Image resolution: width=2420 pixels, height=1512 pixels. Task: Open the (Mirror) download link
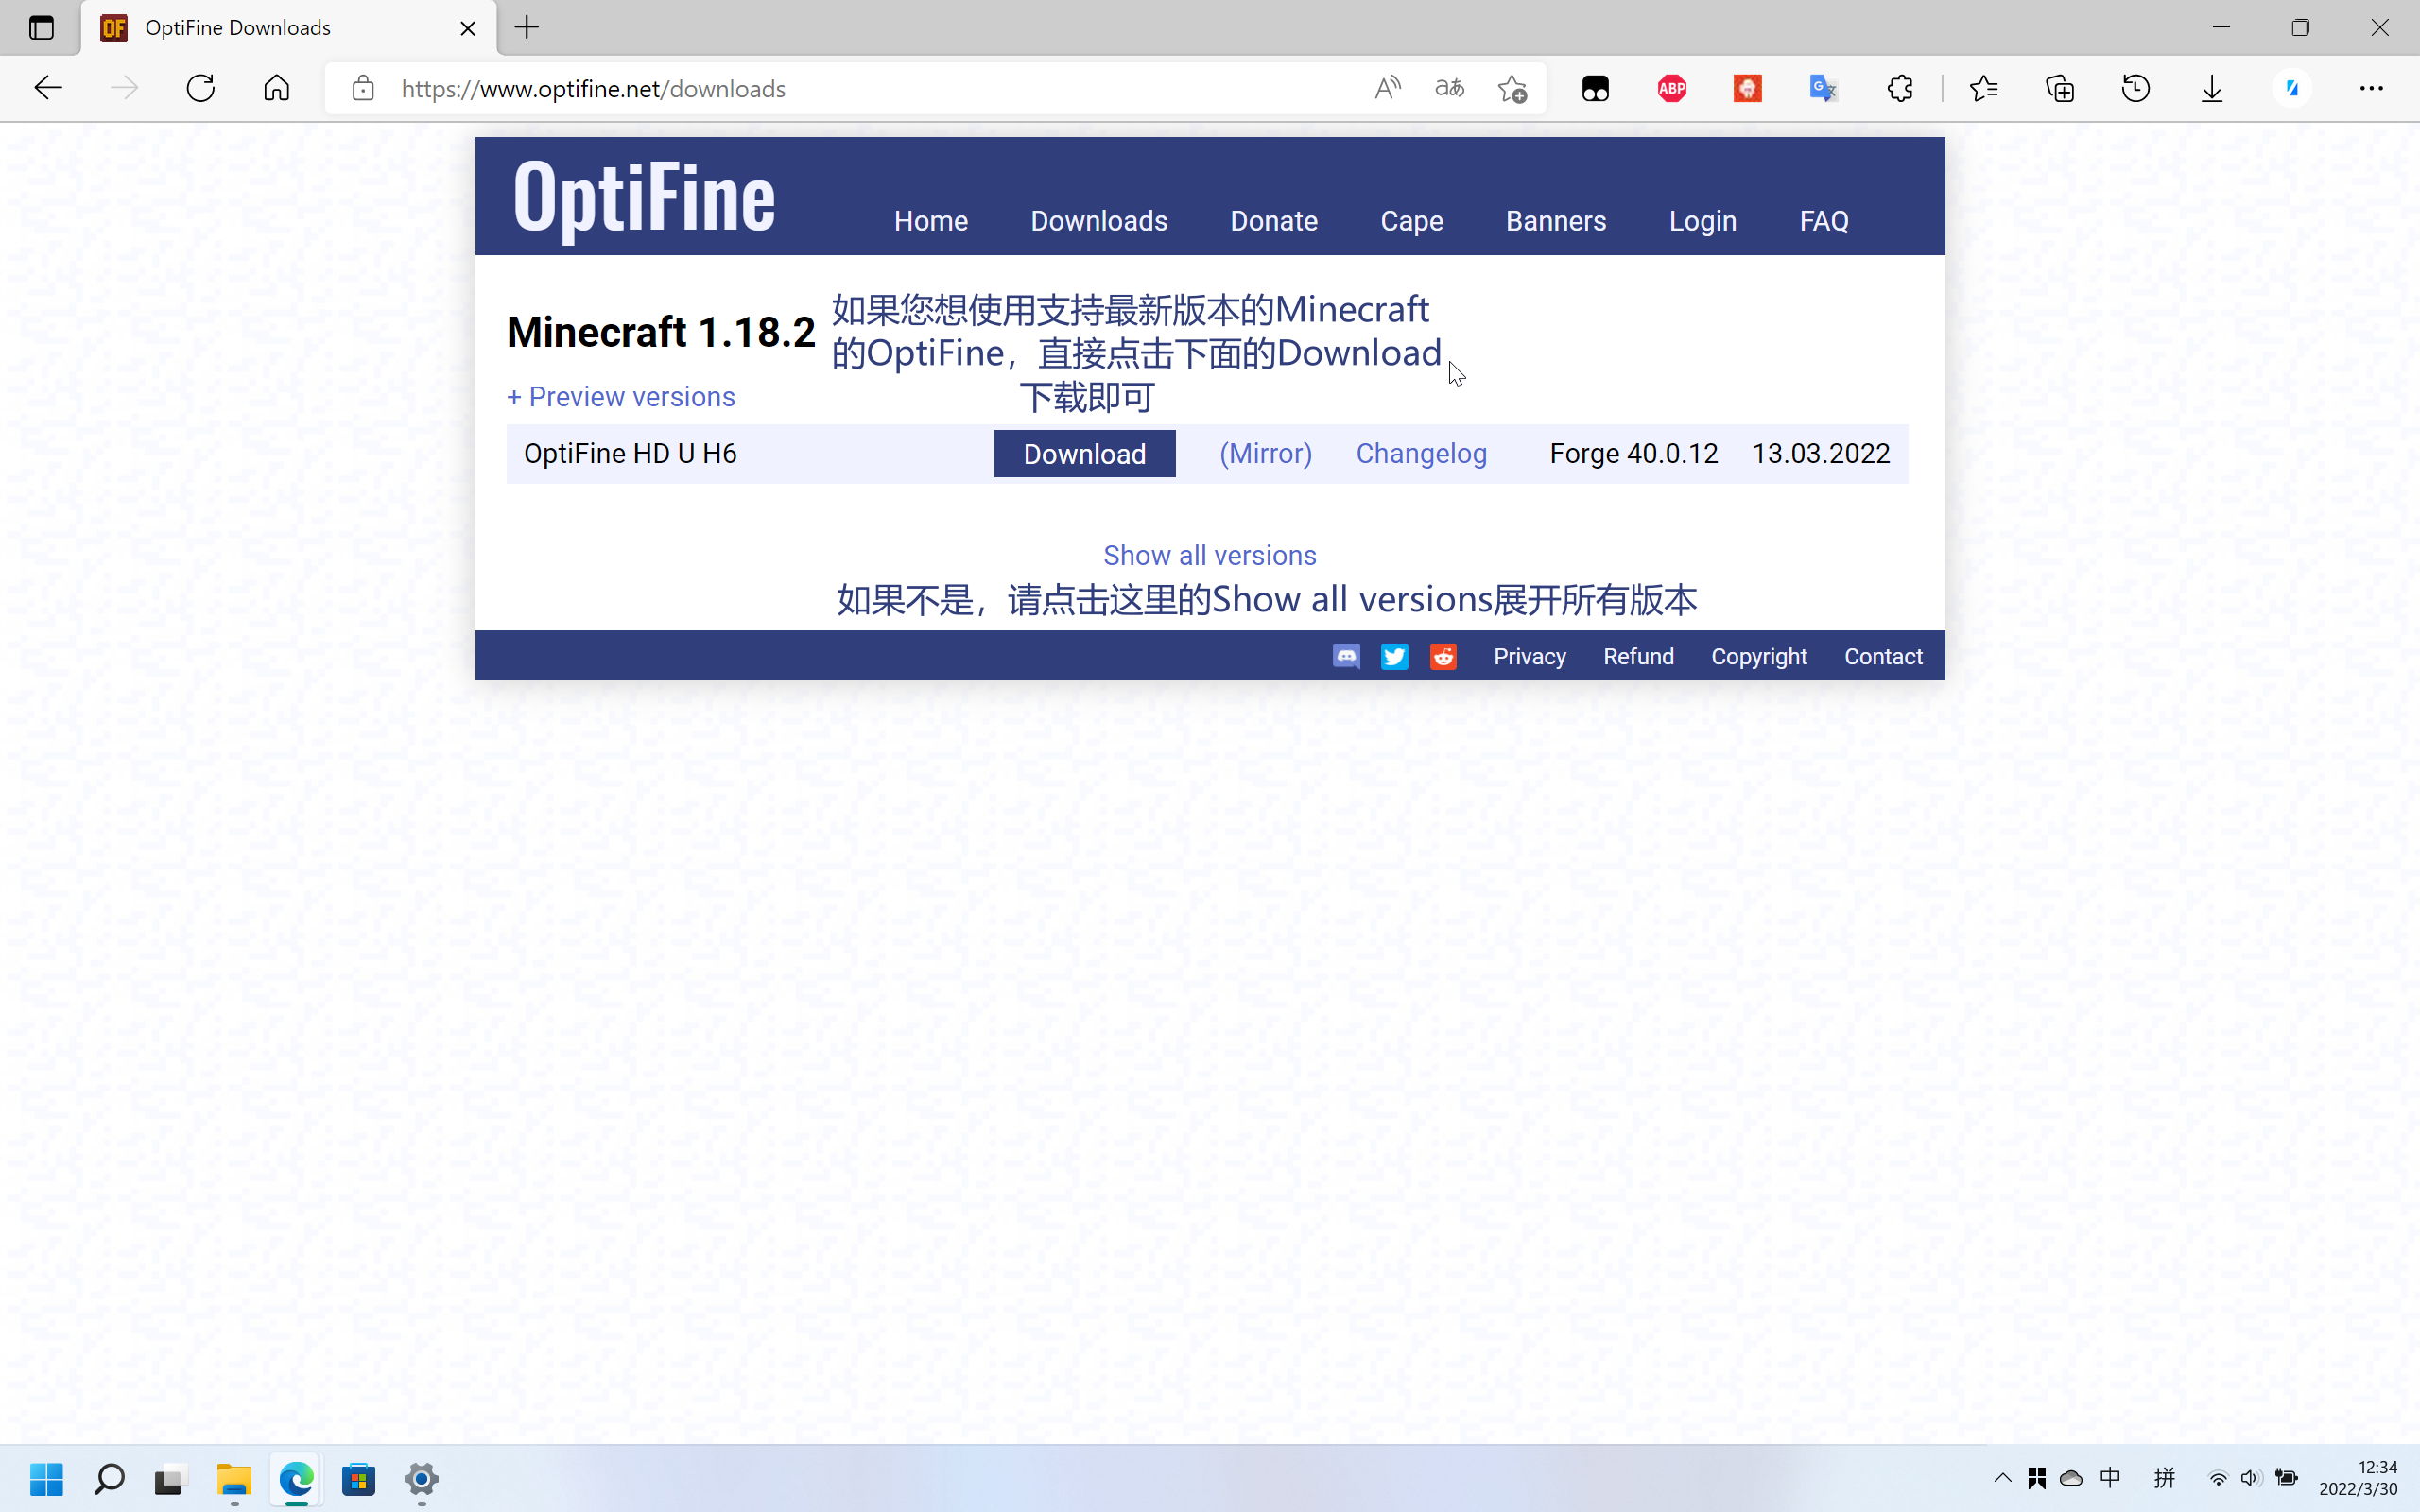(1266, 454)
